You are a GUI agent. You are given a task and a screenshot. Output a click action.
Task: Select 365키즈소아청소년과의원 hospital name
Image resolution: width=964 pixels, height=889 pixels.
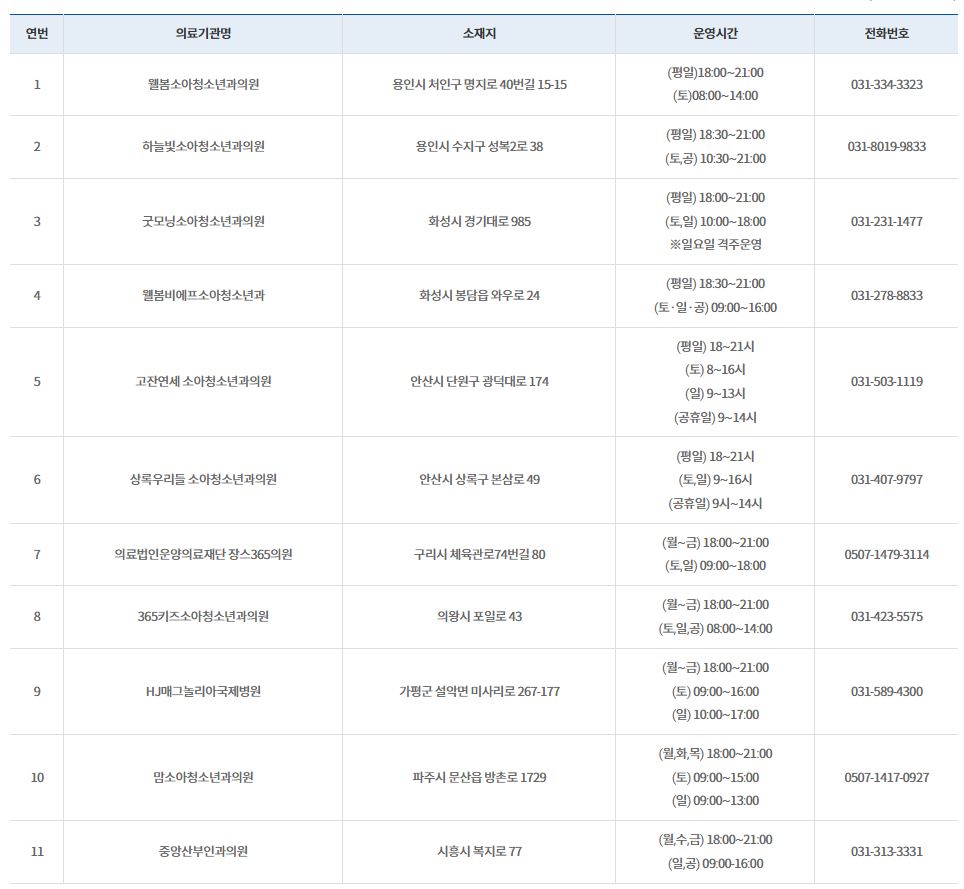(203, 616)
